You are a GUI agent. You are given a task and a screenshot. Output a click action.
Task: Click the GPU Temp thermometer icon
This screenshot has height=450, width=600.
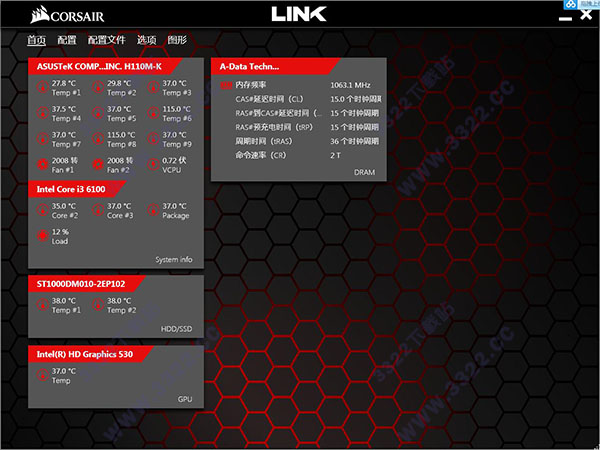coord(42,375)
